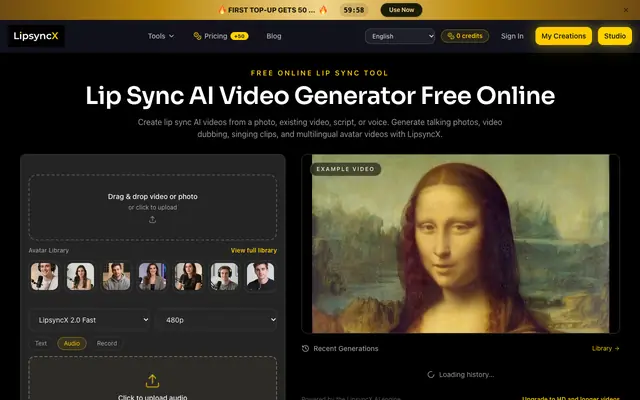Select the seventh avatar, man on white background

(x=260, y=276)
